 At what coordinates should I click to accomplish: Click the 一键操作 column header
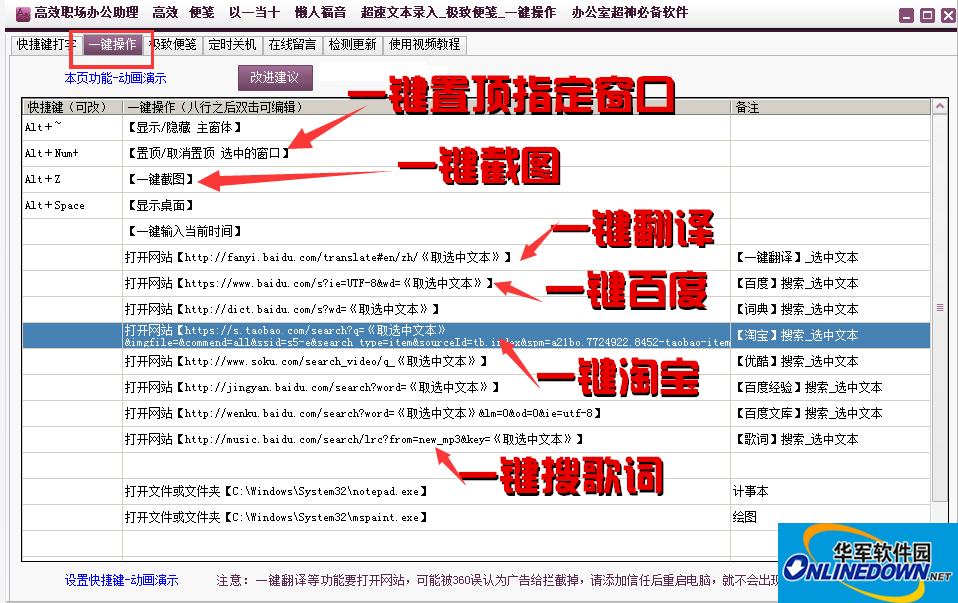click(426, 107)
